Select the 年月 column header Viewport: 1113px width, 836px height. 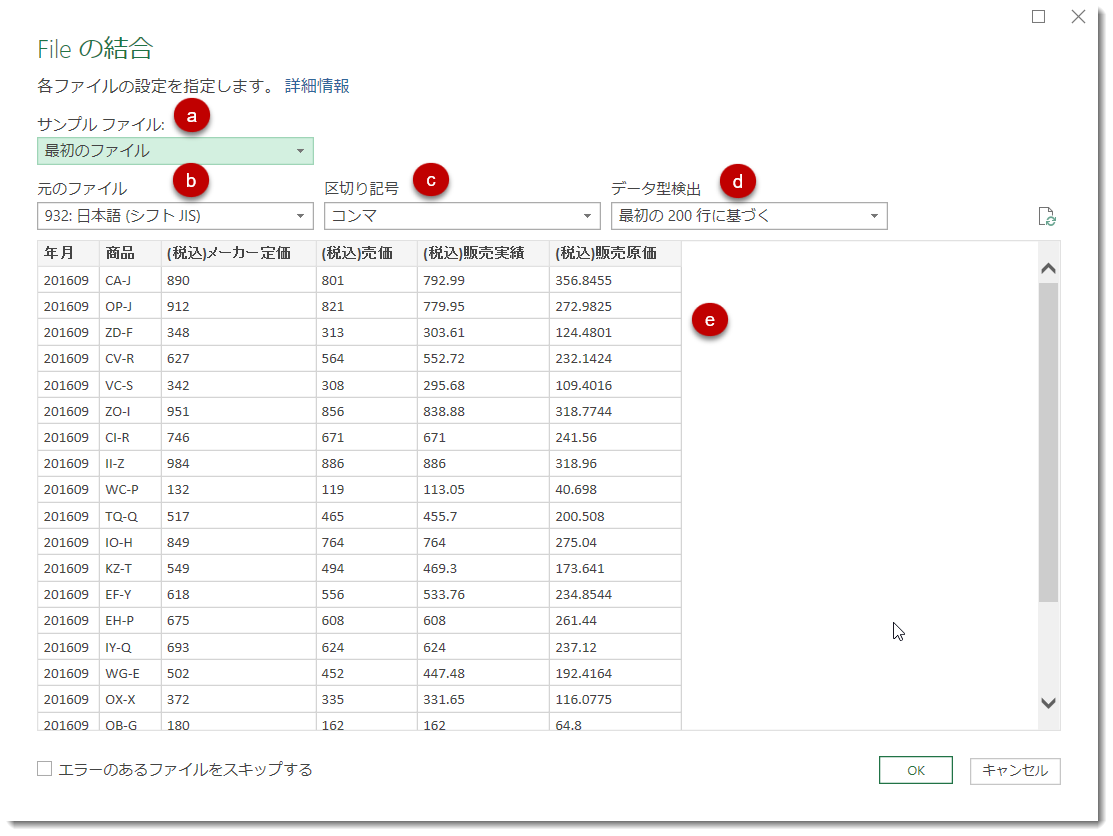click(68, 253)
